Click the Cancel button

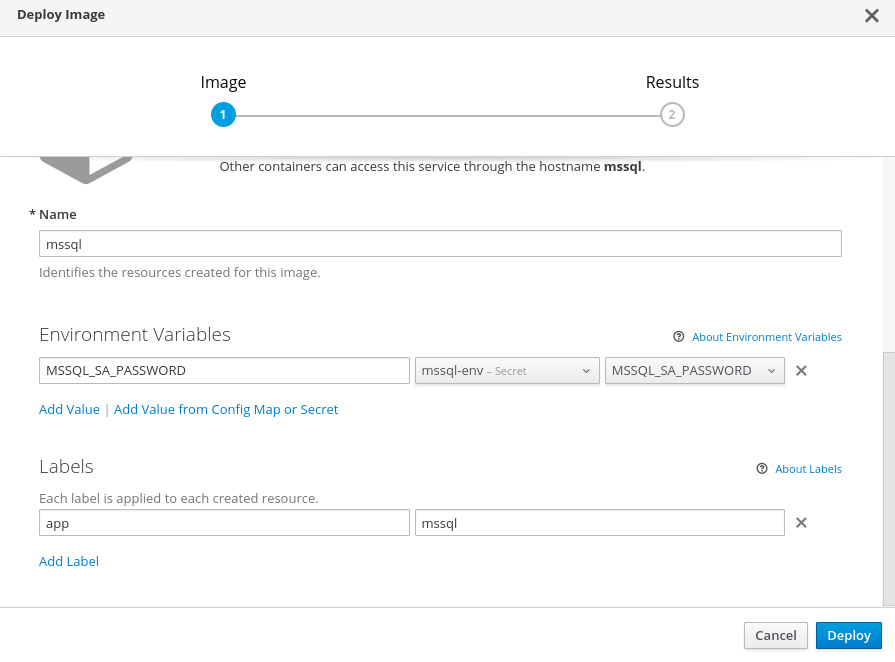pyautogui.click(x=776, y=635)
